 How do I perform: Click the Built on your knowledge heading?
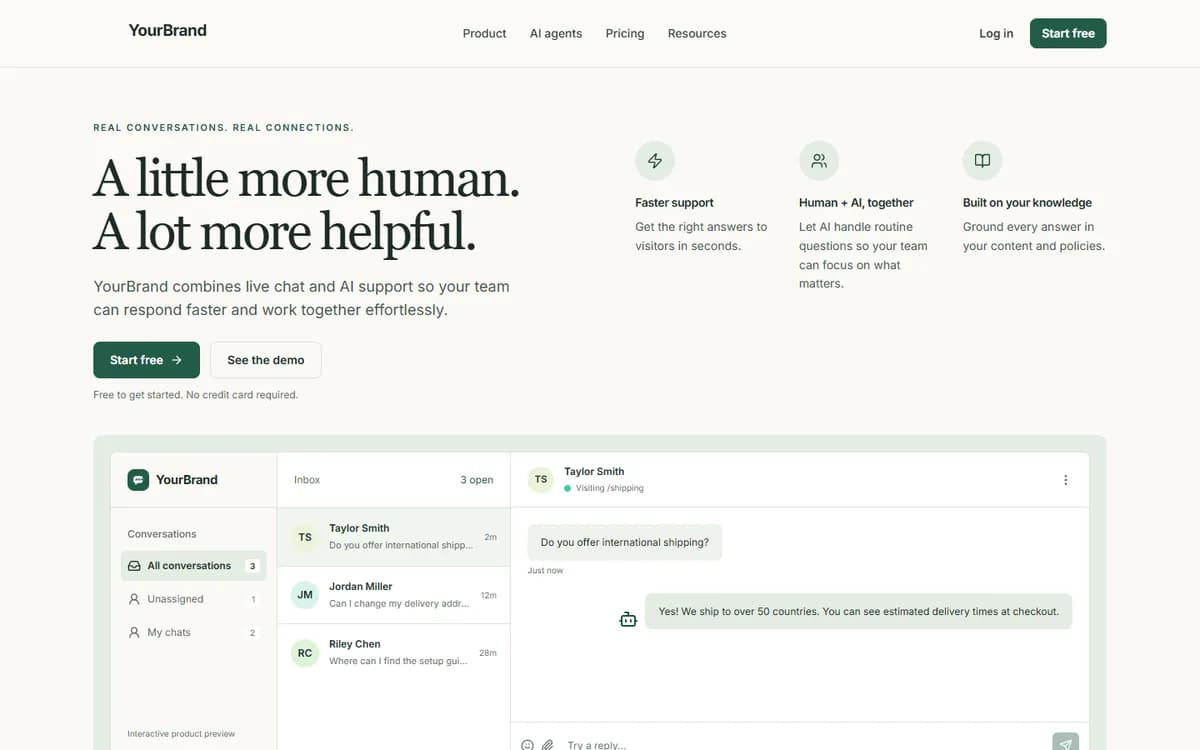pyautogui.click(x=1027, y=202)
